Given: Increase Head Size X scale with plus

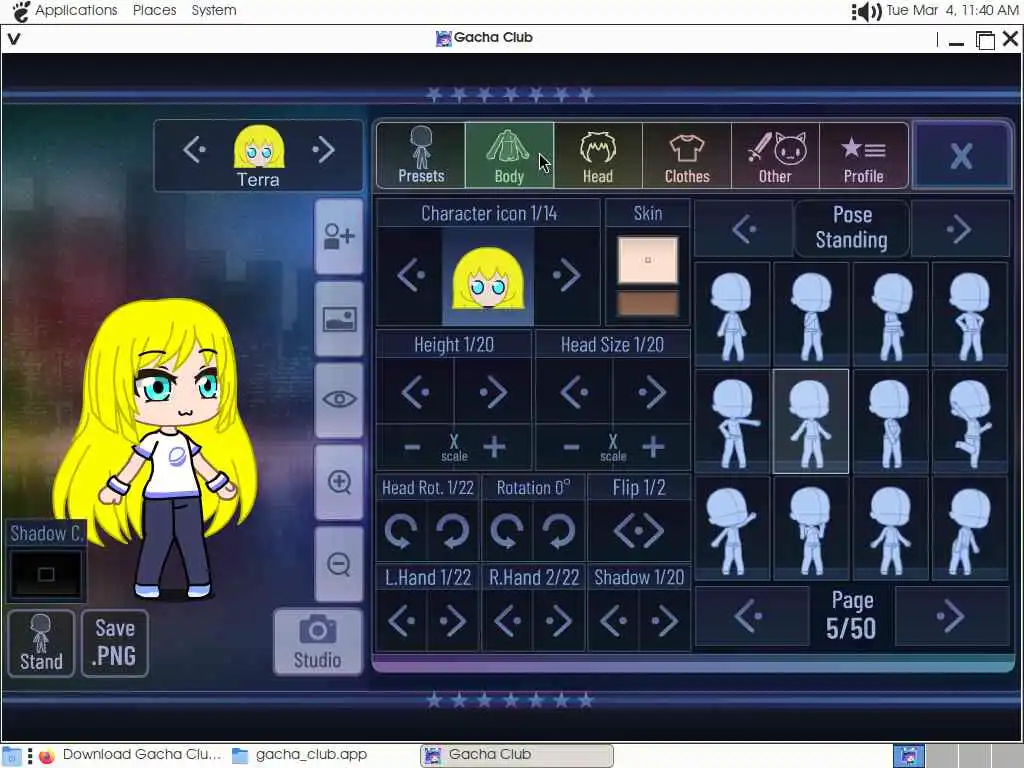Looking at the screenshot, I should 653,447.
